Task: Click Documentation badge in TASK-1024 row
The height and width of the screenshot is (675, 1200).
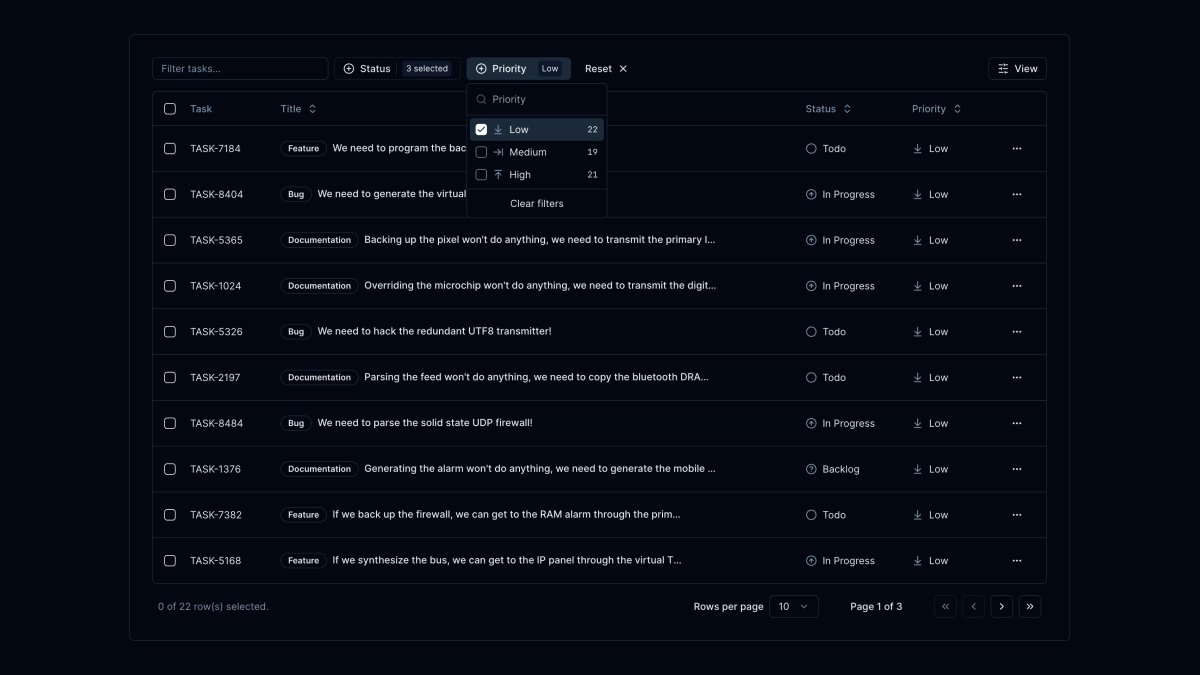Action: coord(319,286)
